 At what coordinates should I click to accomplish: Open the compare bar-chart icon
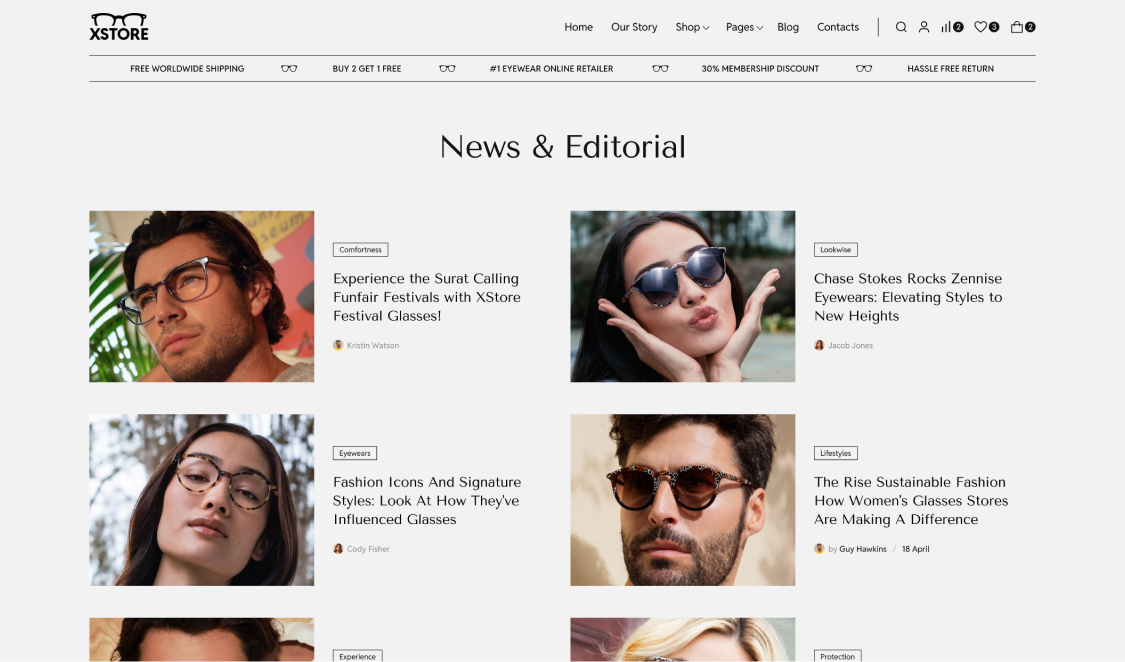point(946,27)
